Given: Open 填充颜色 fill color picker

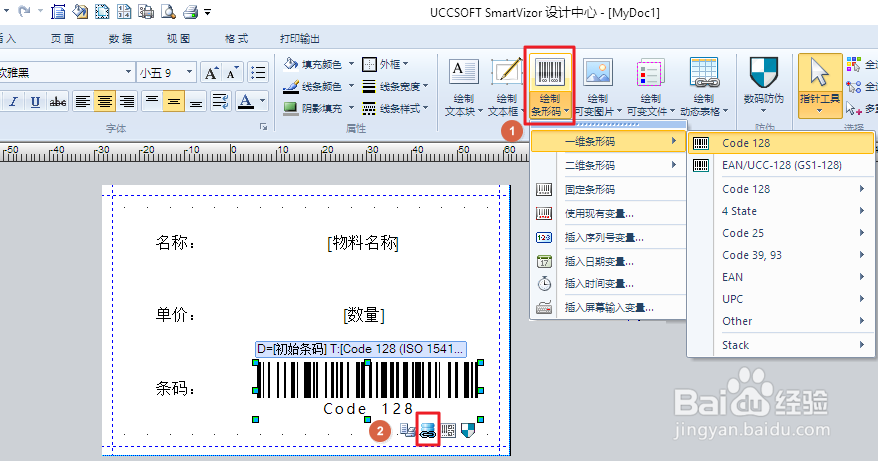Looking at the screenshot, I should click(x=318, y=64).
